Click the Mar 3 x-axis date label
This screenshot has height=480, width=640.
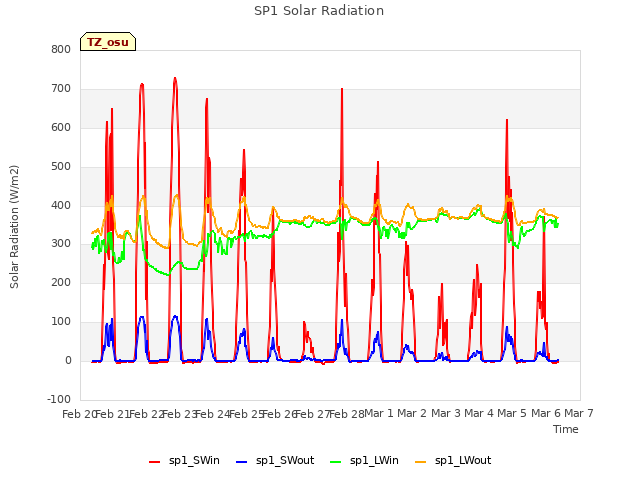(x=446, y=413)
